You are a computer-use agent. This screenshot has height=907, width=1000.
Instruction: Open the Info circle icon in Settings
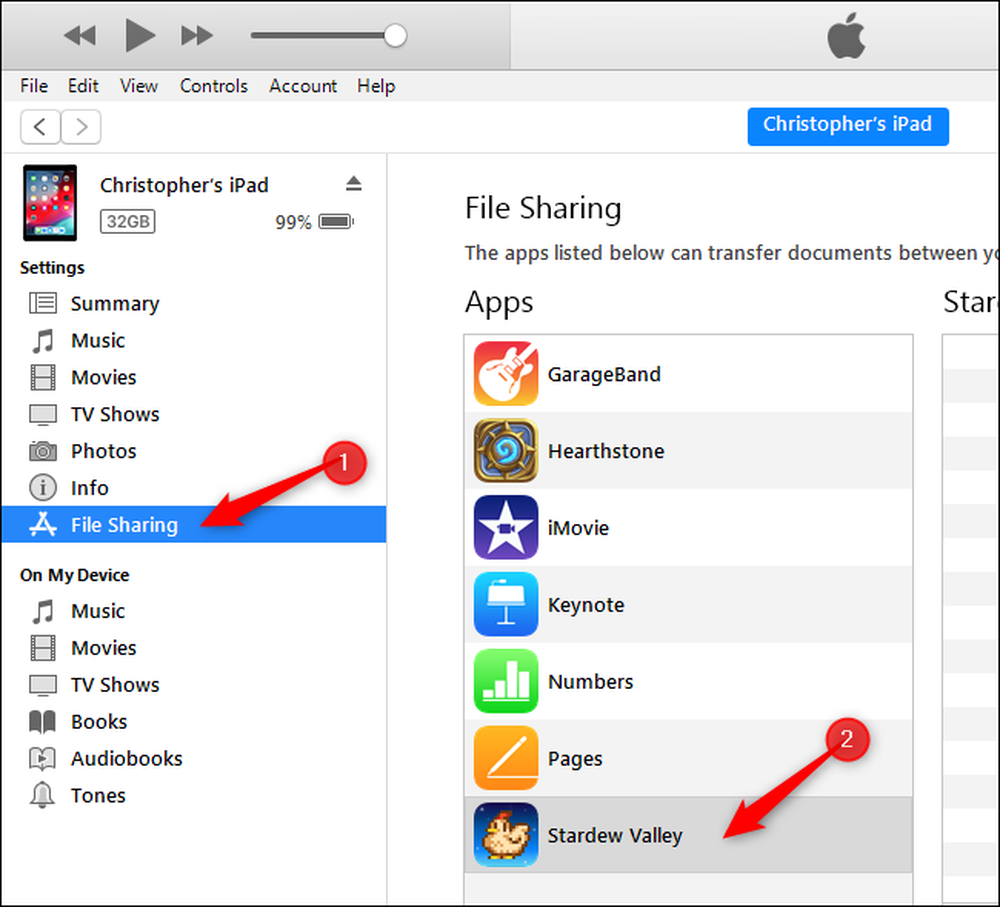(x=43, y=488)
